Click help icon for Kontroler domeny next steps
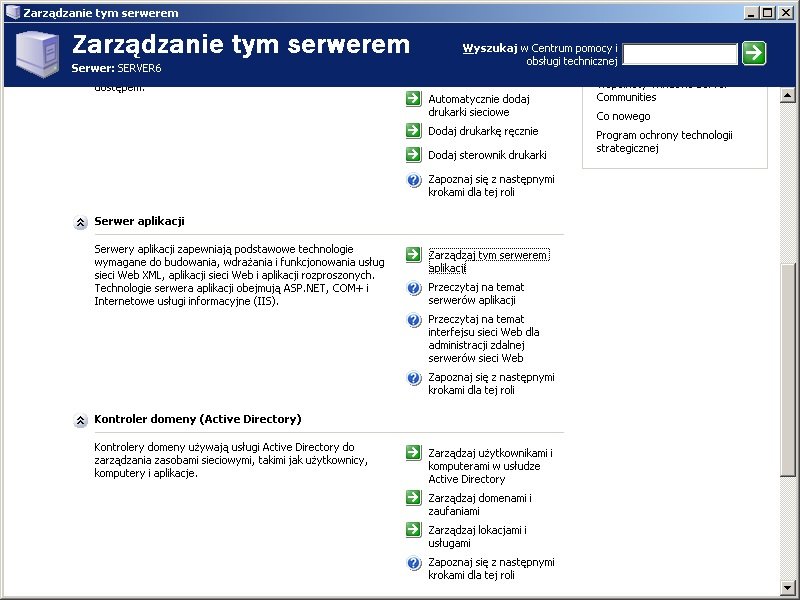 pos(414,563)
